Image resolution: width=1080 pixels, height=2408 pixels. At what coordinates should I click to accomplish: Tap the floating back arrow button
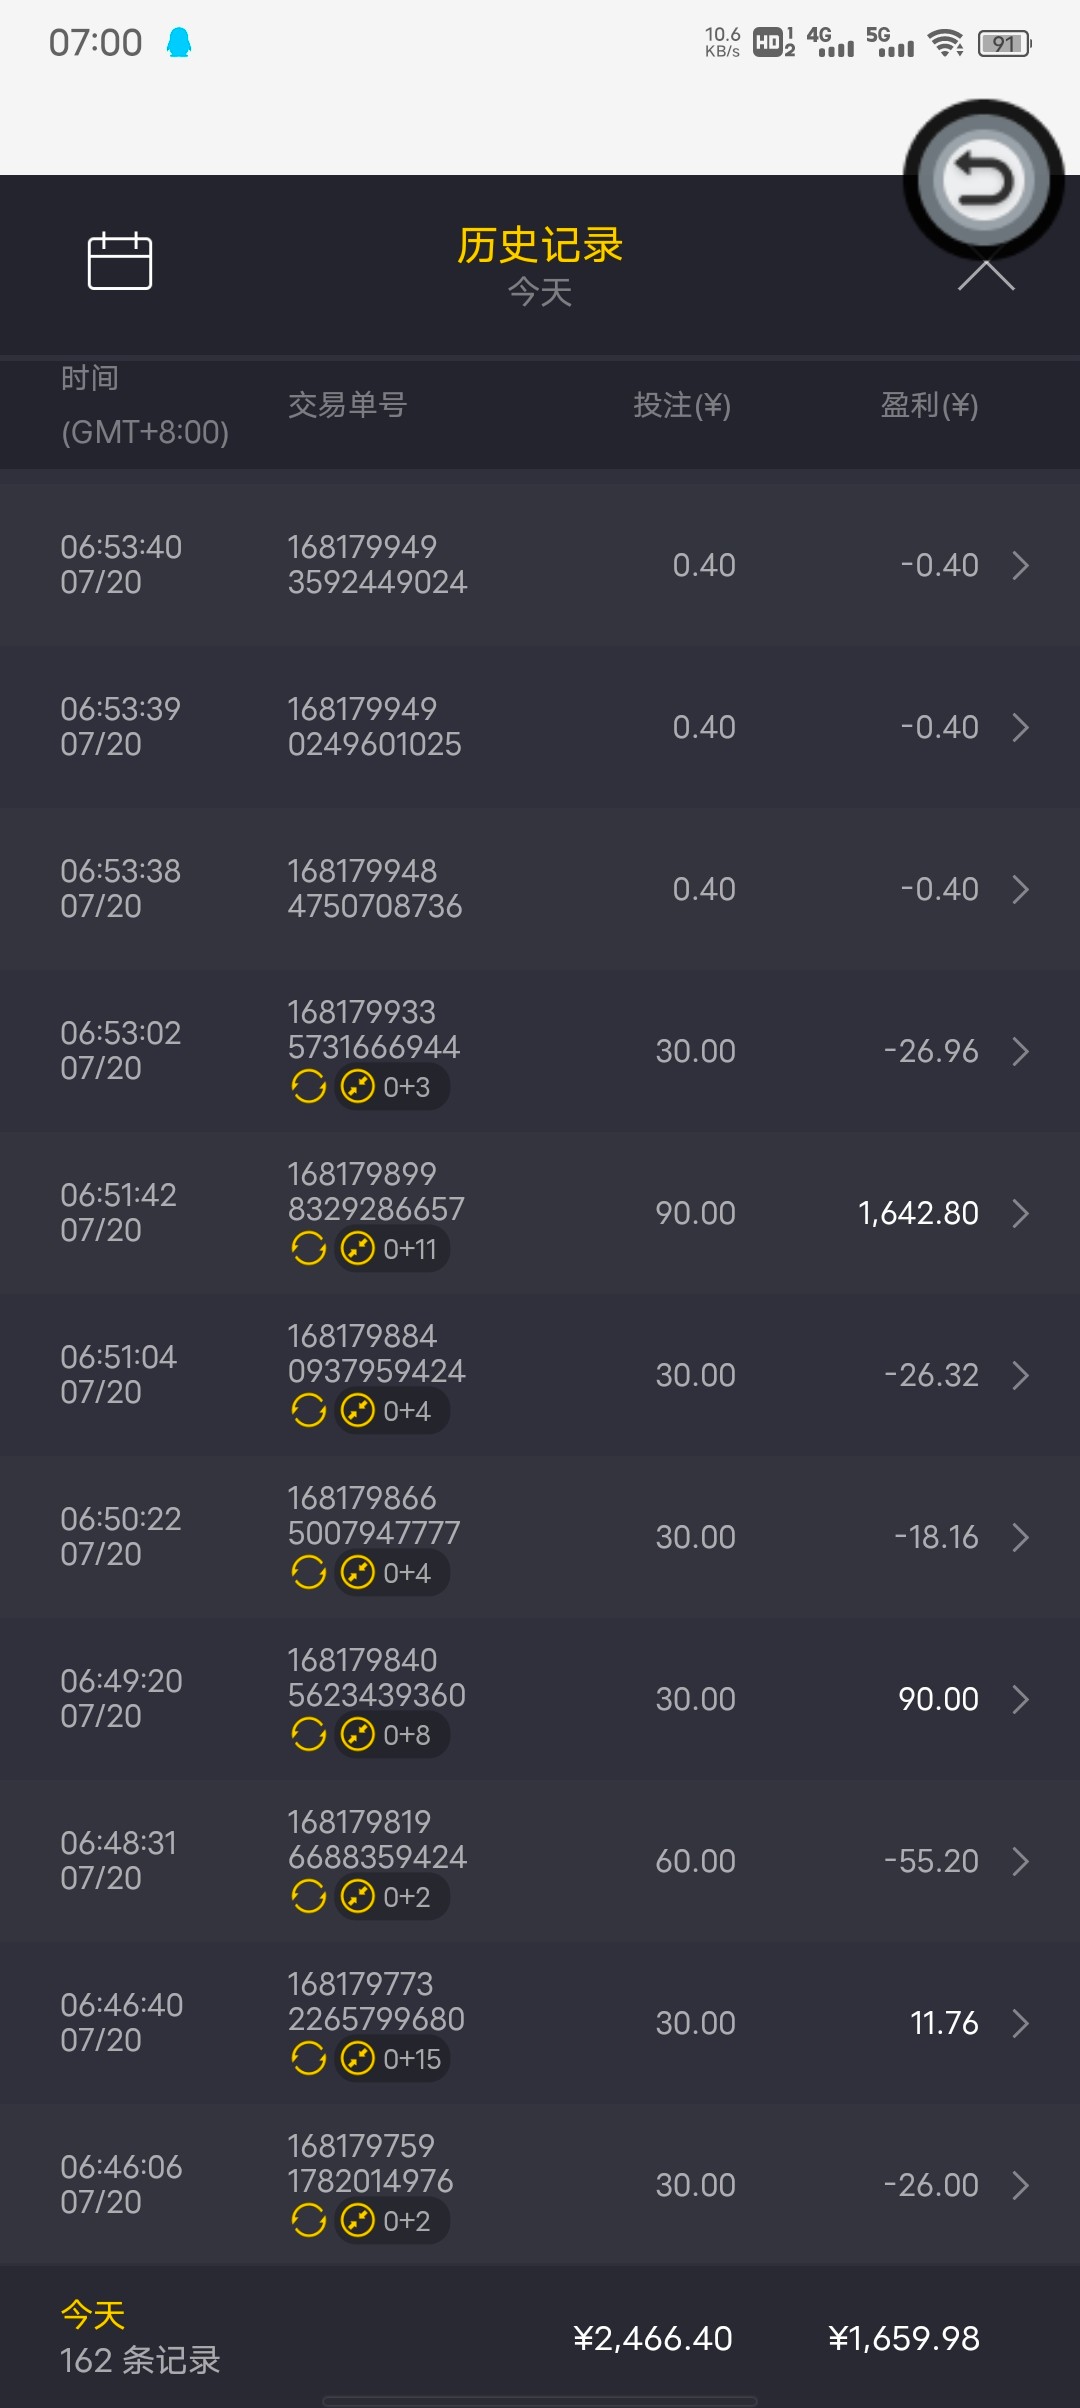click(x=983, y=181)
